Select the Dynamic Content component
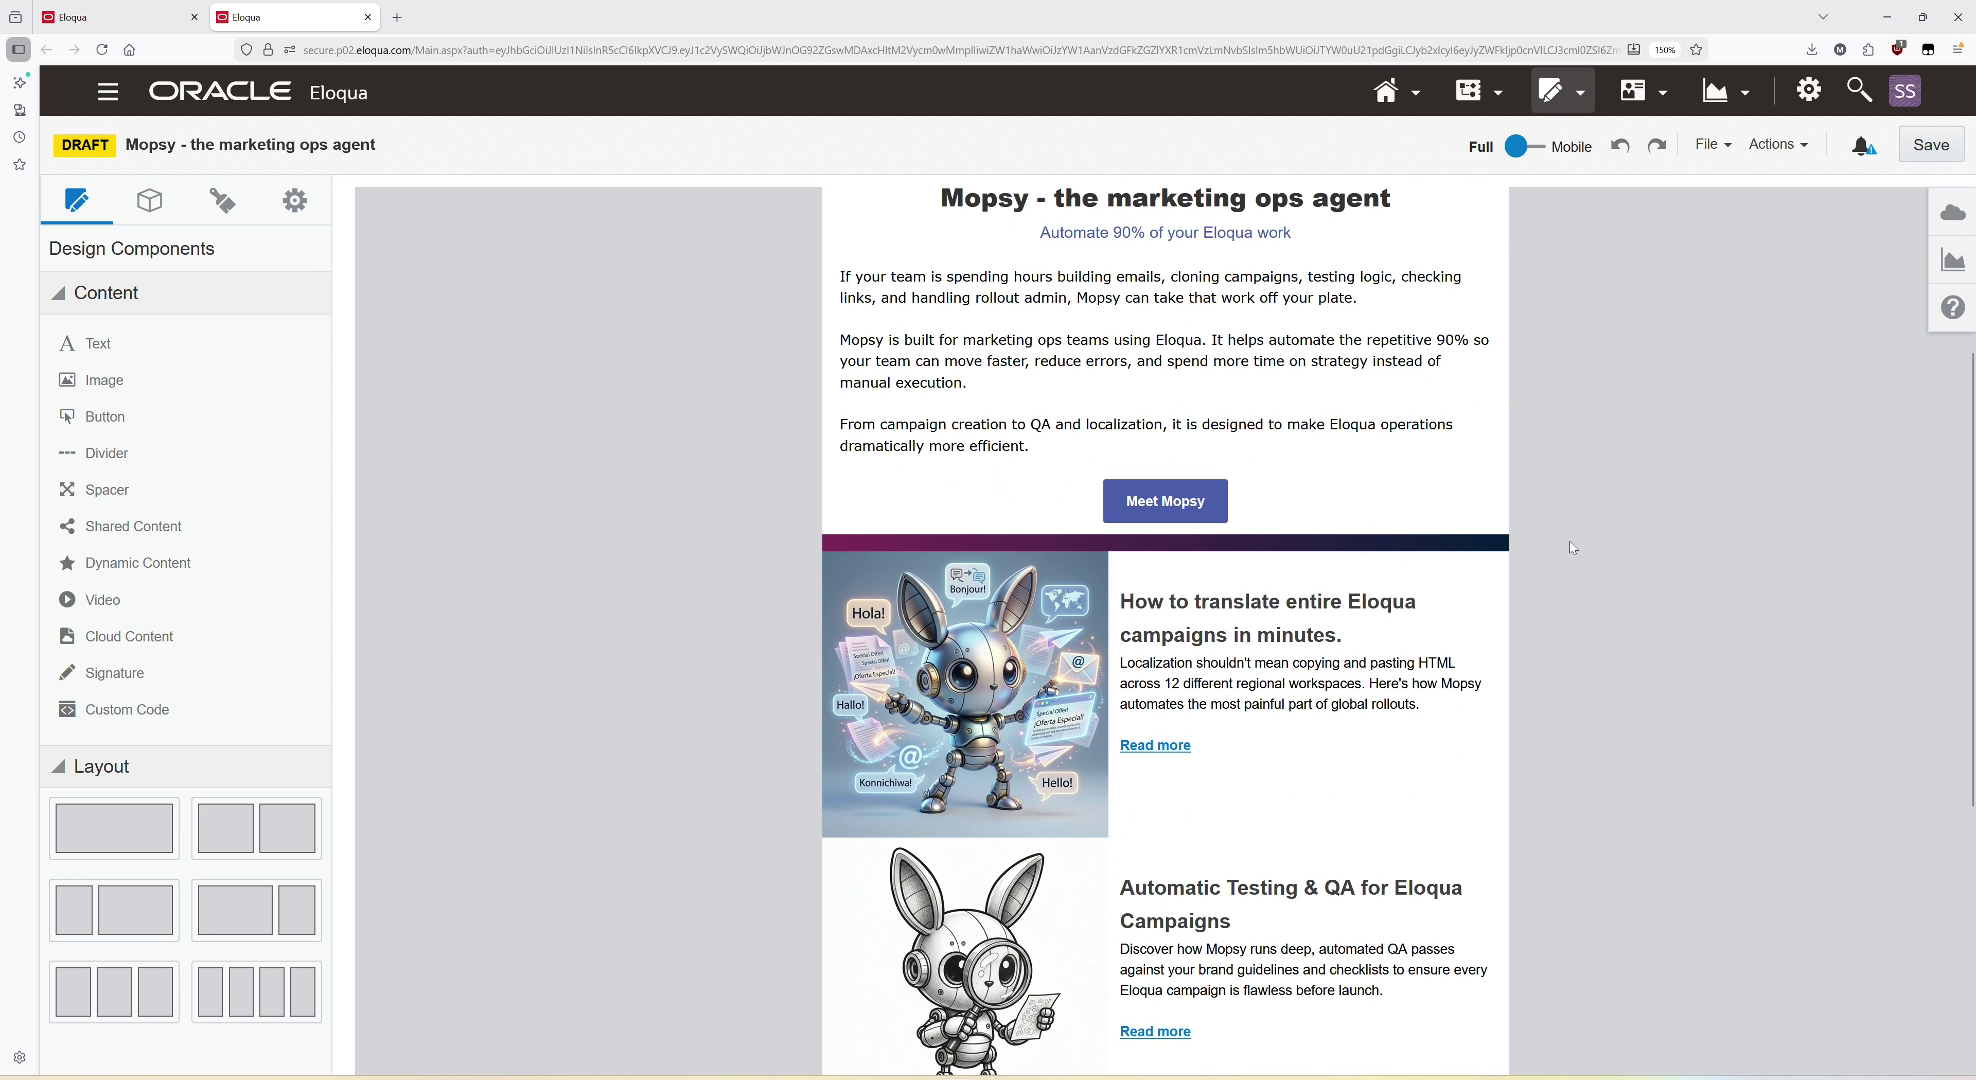This screenshot has width=1976, height=1080. pyautogui.click(x=125, y=563)
